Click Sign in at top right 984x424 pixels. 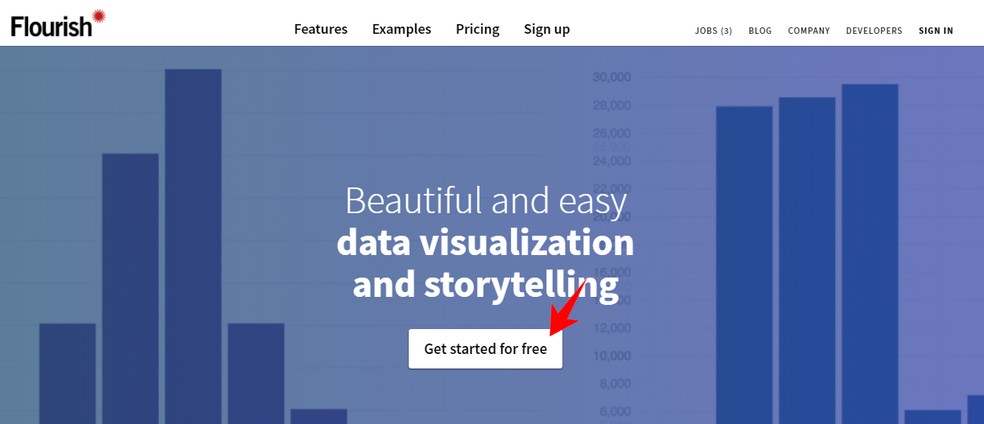(935, 31)
